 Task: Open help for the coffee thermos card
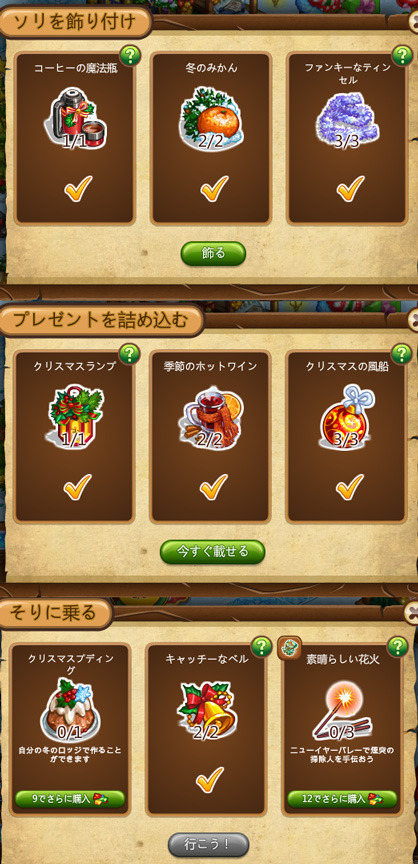pos(130,55)
